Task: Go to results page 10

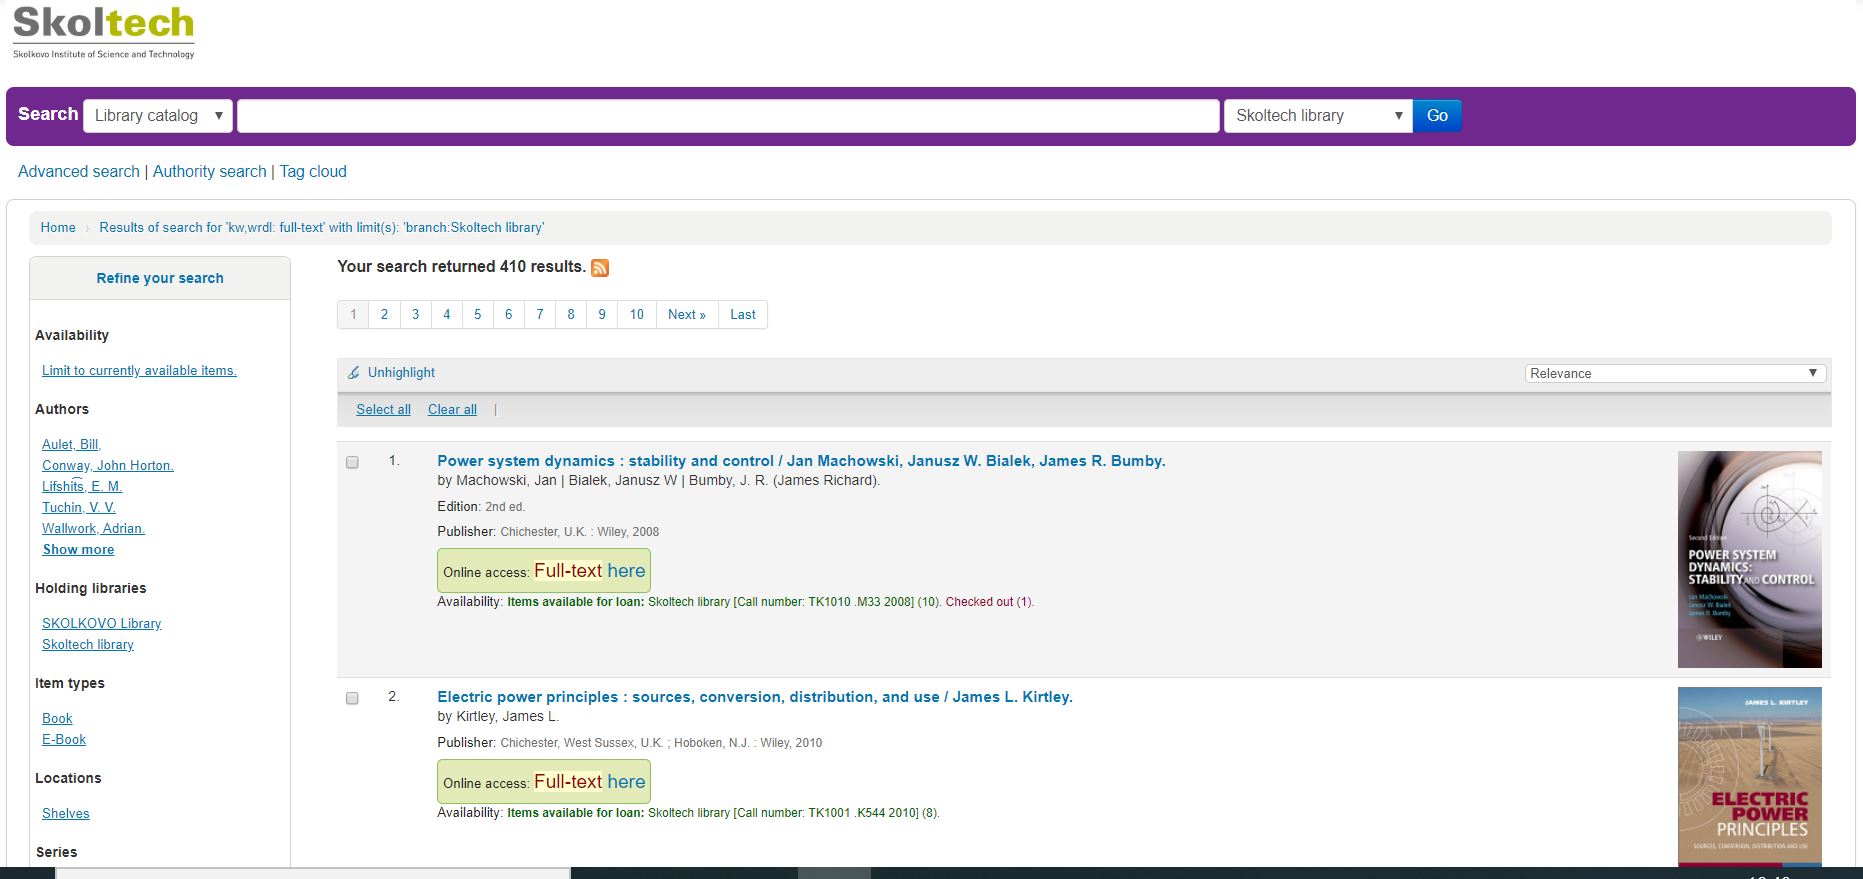Action: (636, 314)
